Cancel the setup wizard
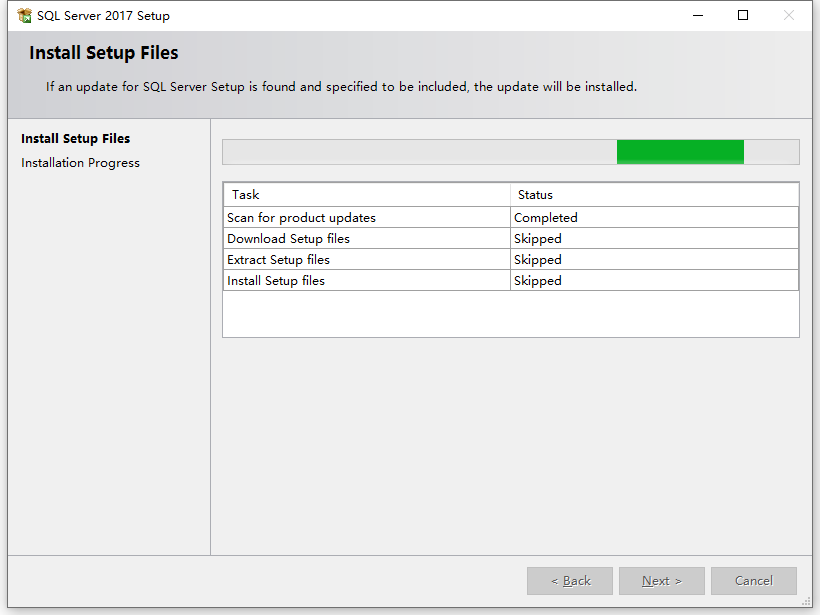 coord(754,580)
